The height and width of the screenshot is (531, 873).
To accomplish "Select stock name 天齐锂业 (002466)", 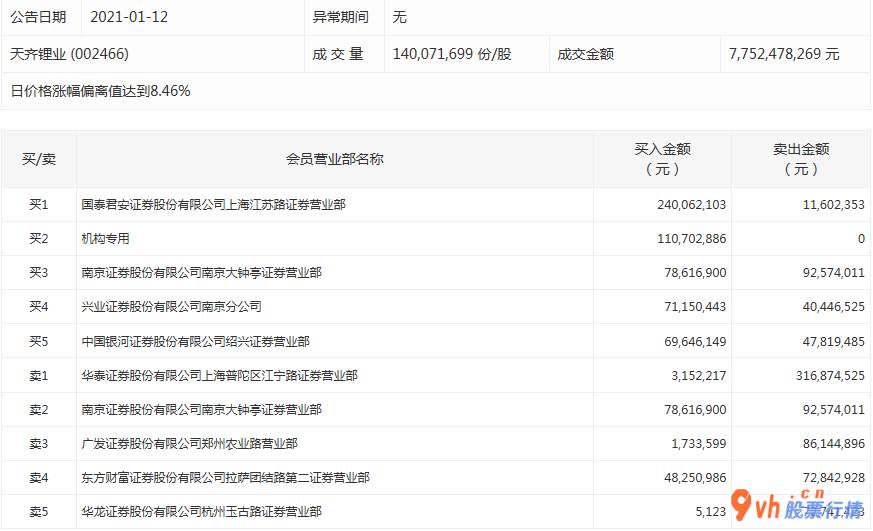I will (x=69, y=54).
